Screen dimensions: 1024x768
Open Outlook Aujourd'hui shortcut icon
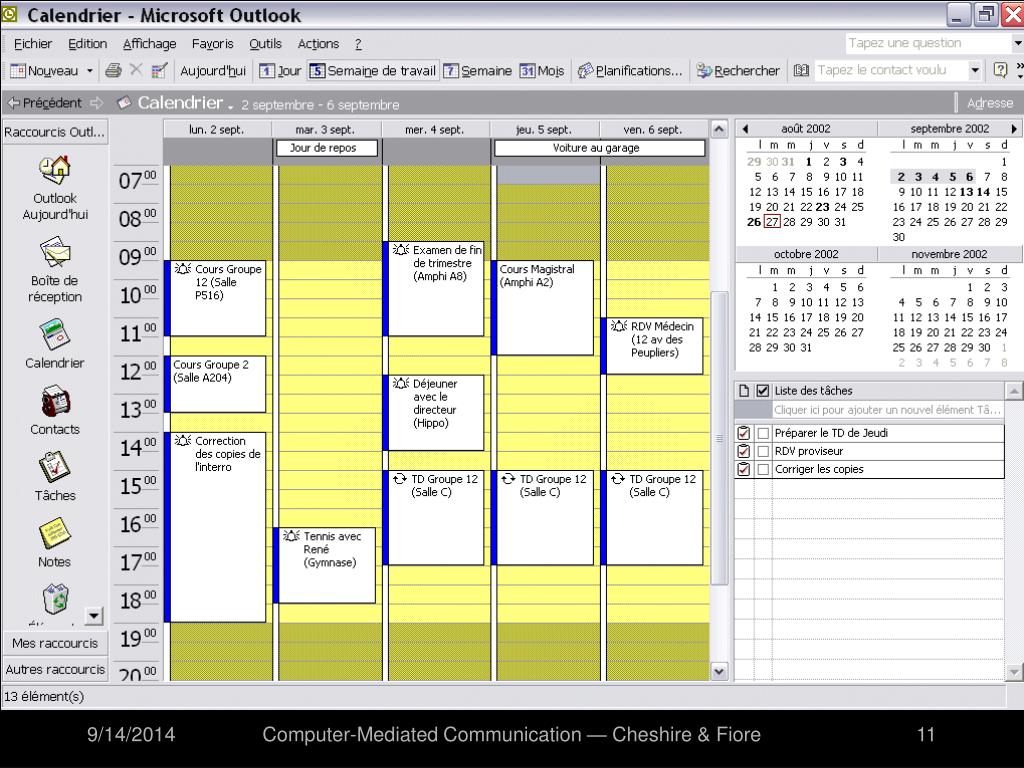coord(55,170)
